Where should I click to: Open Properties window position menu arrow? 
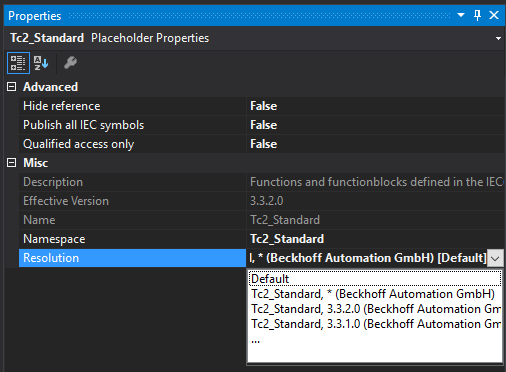[461, 15]
